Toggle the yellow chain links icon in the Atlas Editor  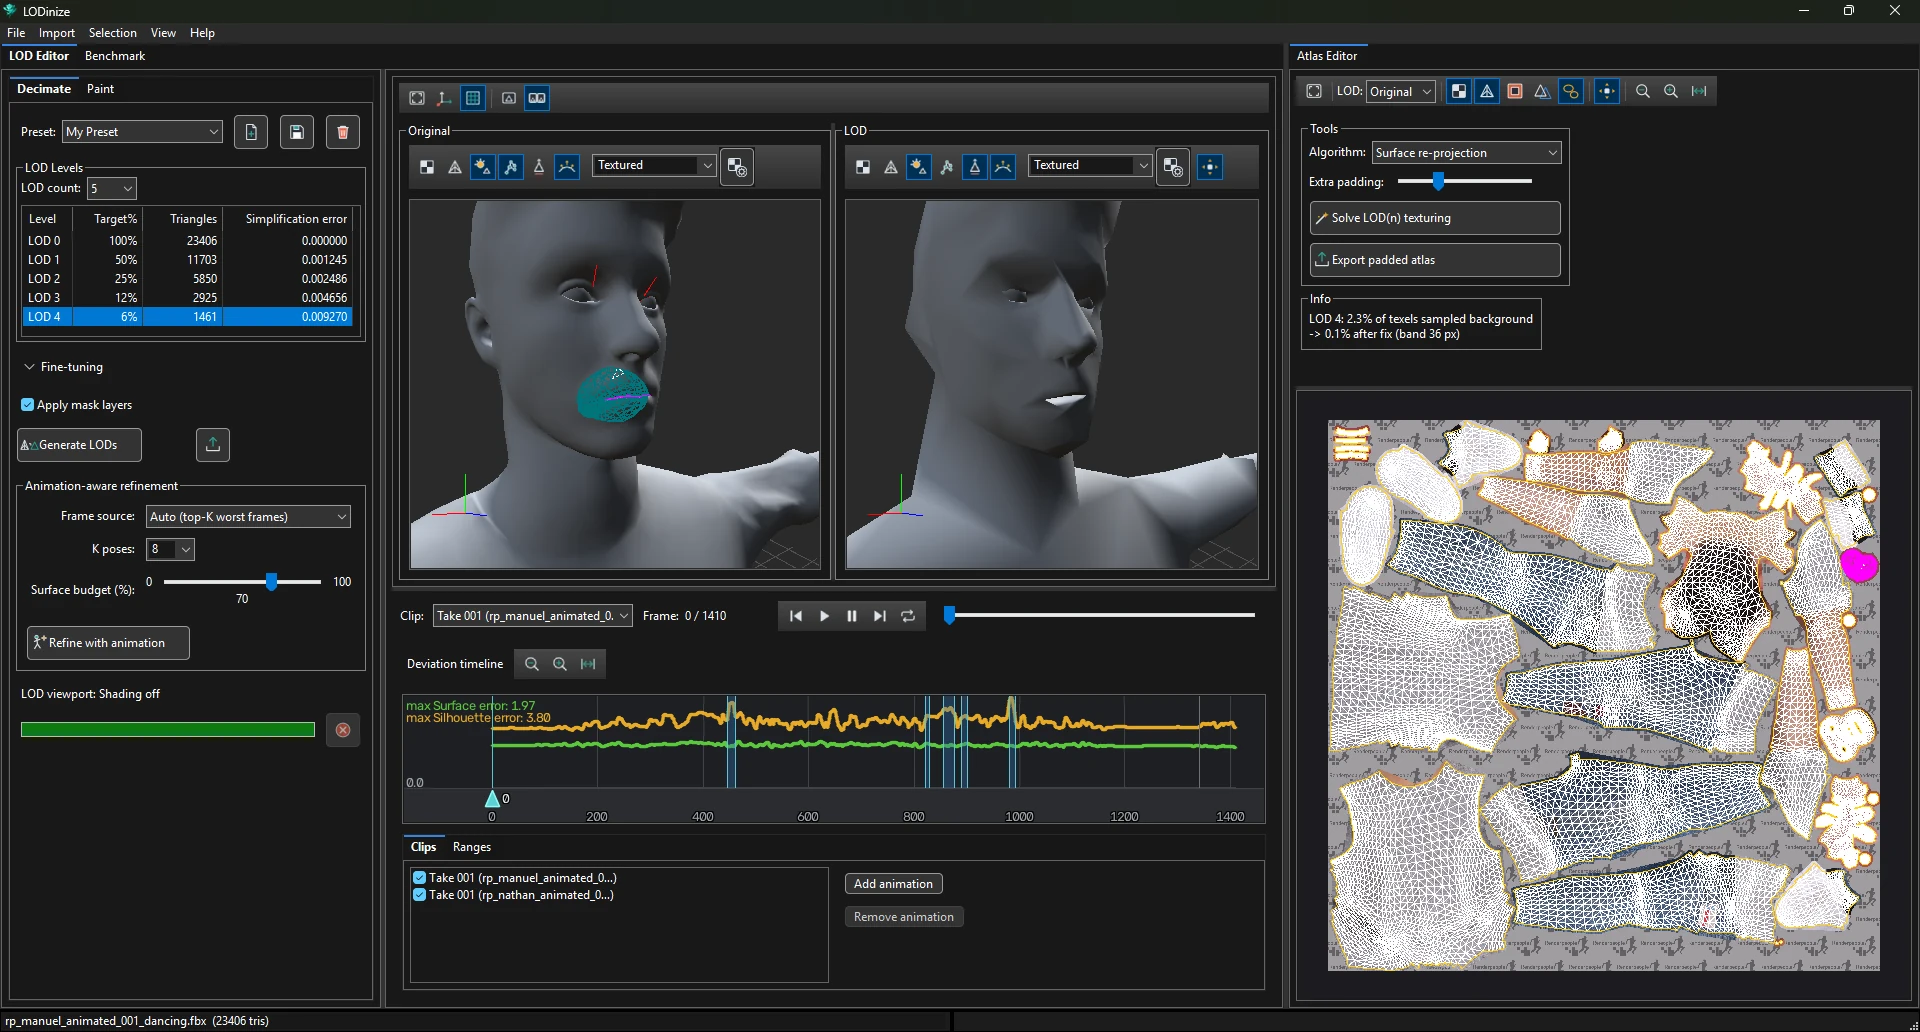pos(1571,91)
